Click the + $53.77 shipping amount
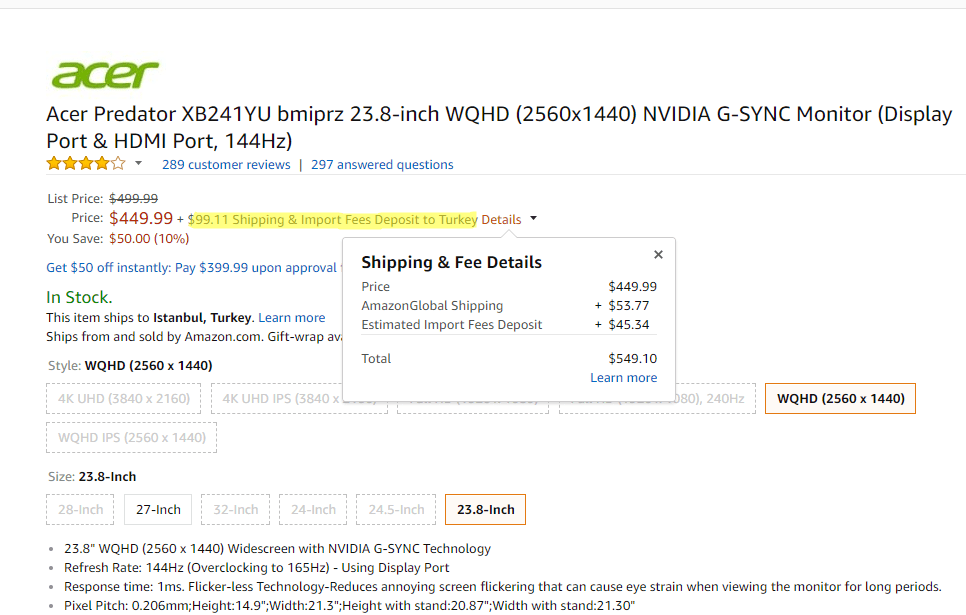This screenshot has width=966, height=615. [622, 306]
